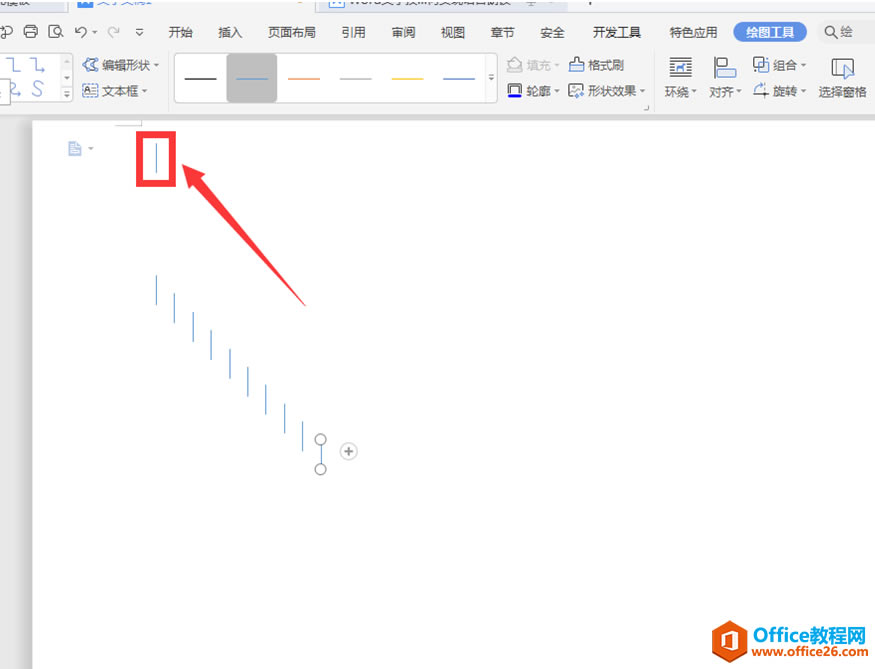The width and height of the screenshot is (875, 669).
Task: Click the 对齐 align icon
Action: coord(724,68)
